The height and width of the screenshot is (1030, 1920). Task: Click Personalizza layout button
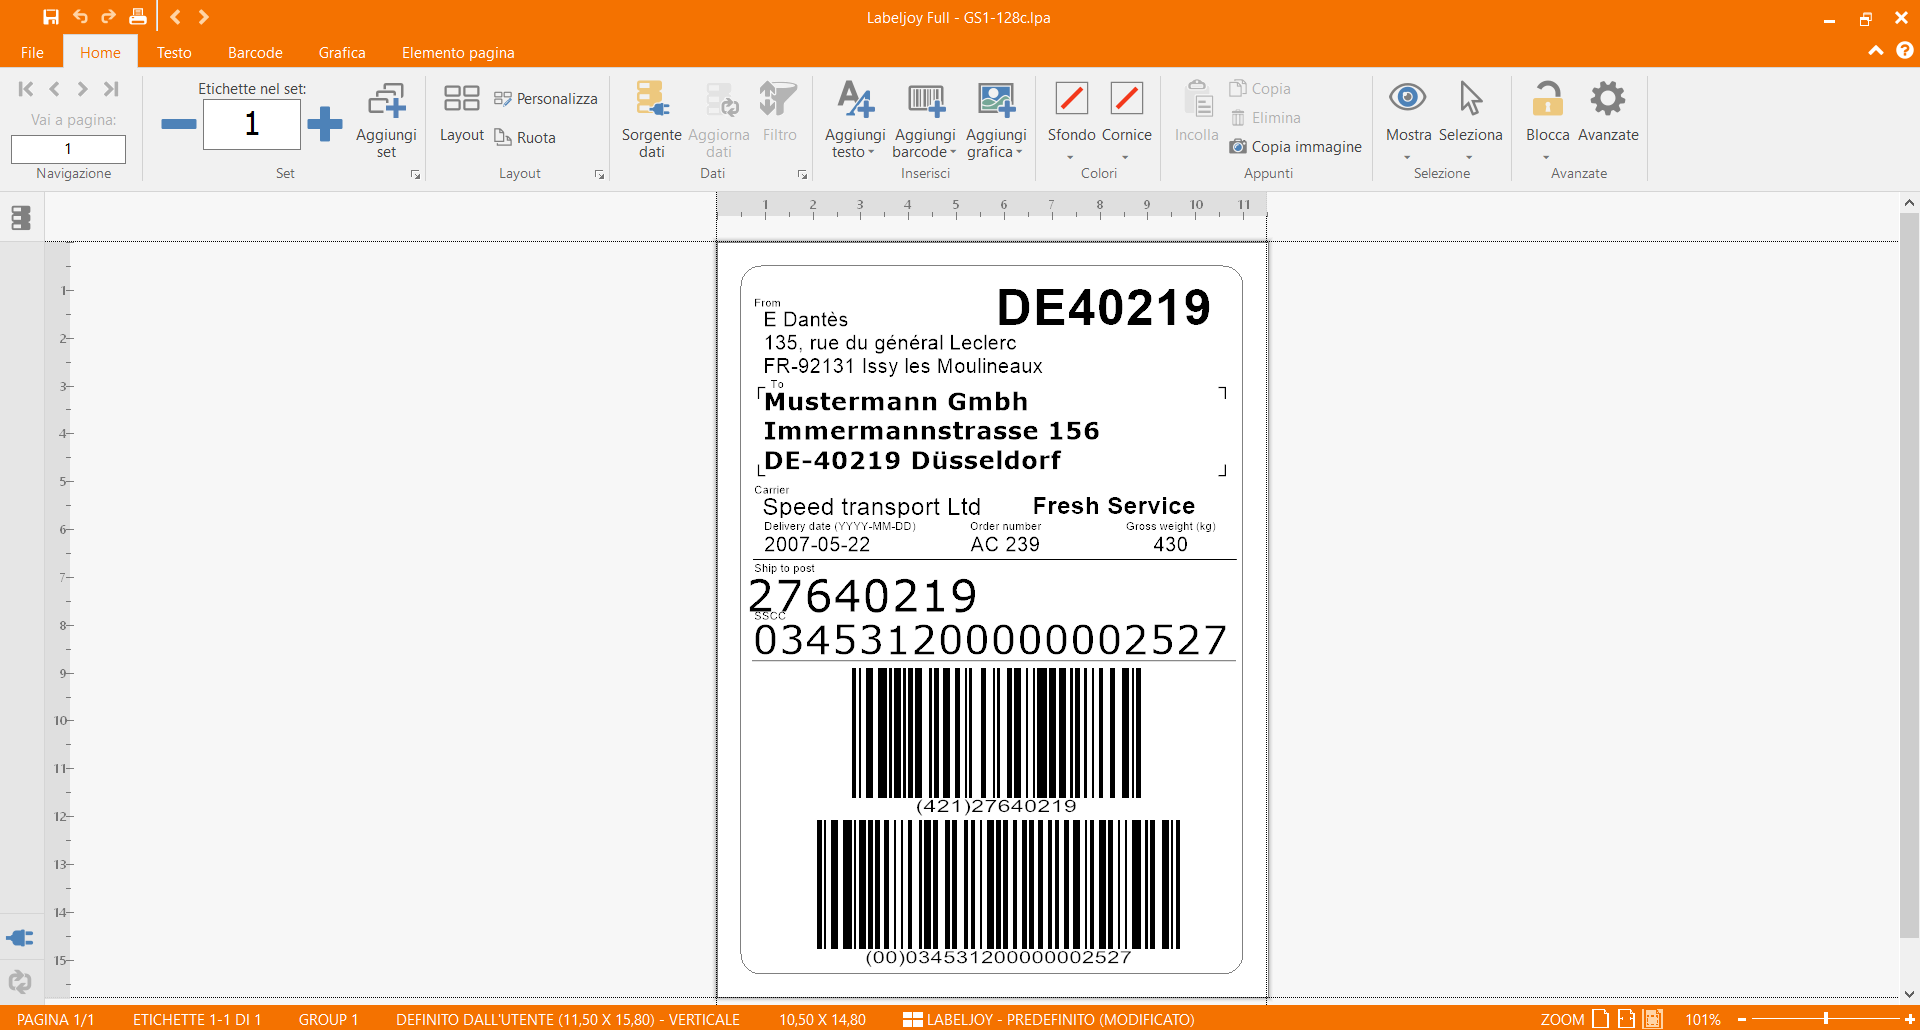click(x=546, y=98)
